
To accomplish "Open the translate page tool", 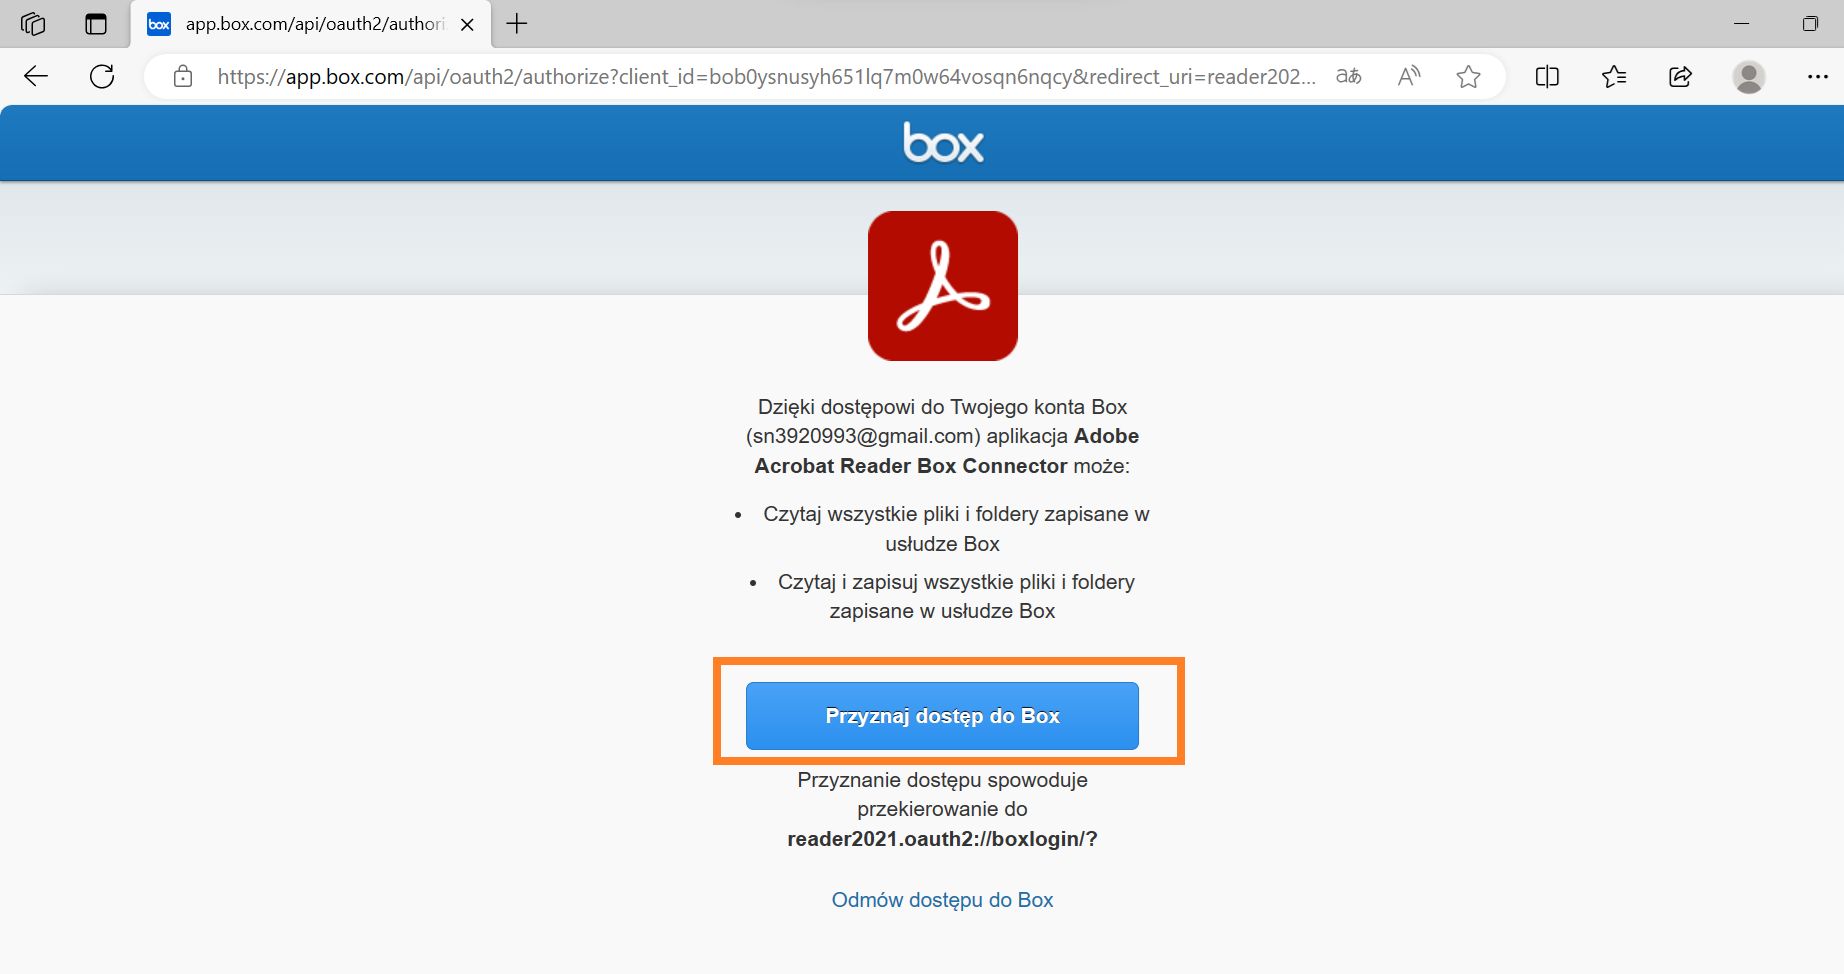I will point(1347,75).
